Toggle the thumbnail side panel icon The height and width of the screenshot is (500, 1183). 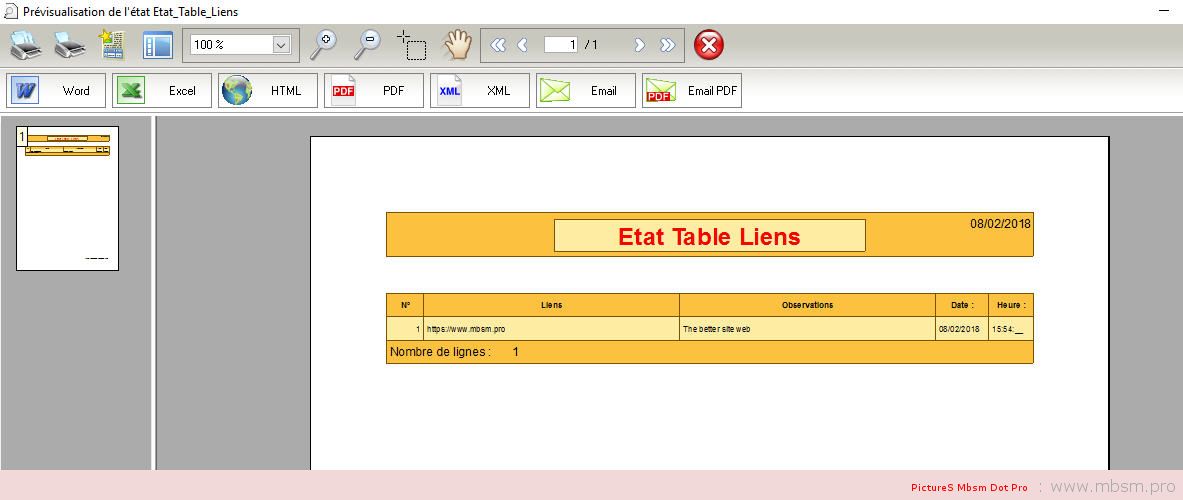[158, 45]
